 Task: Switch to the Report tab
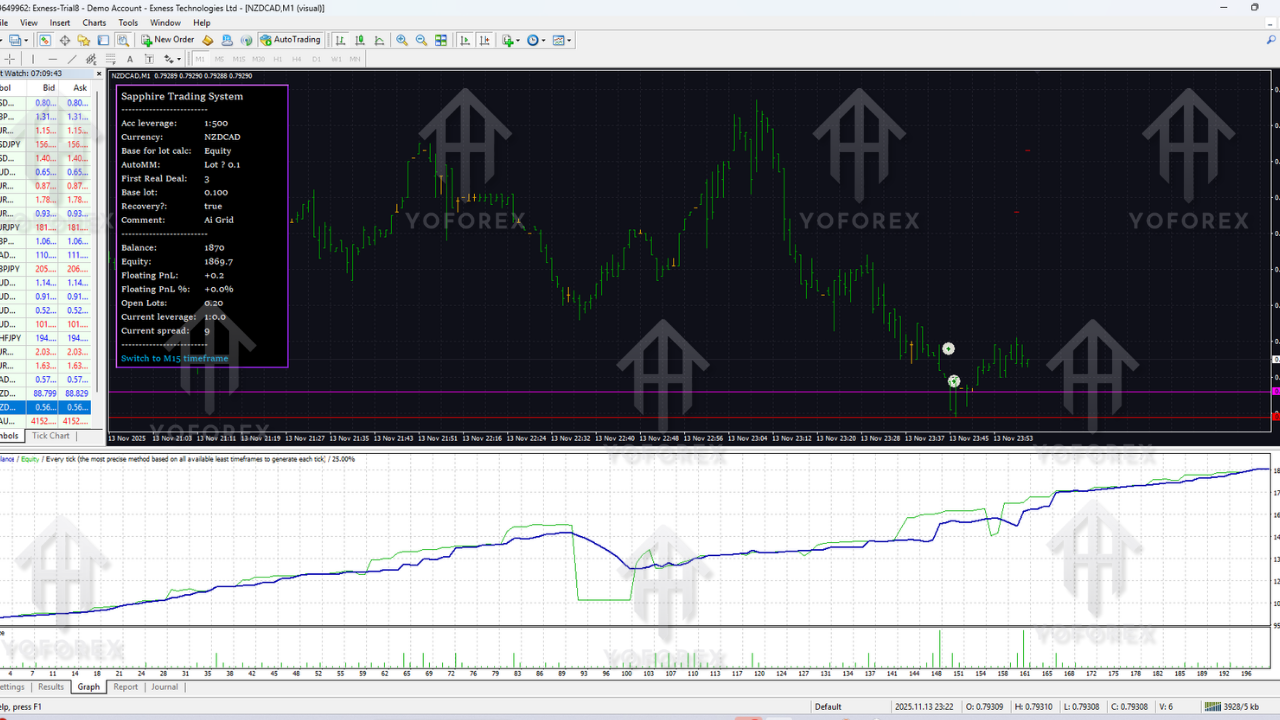[124, 687]
